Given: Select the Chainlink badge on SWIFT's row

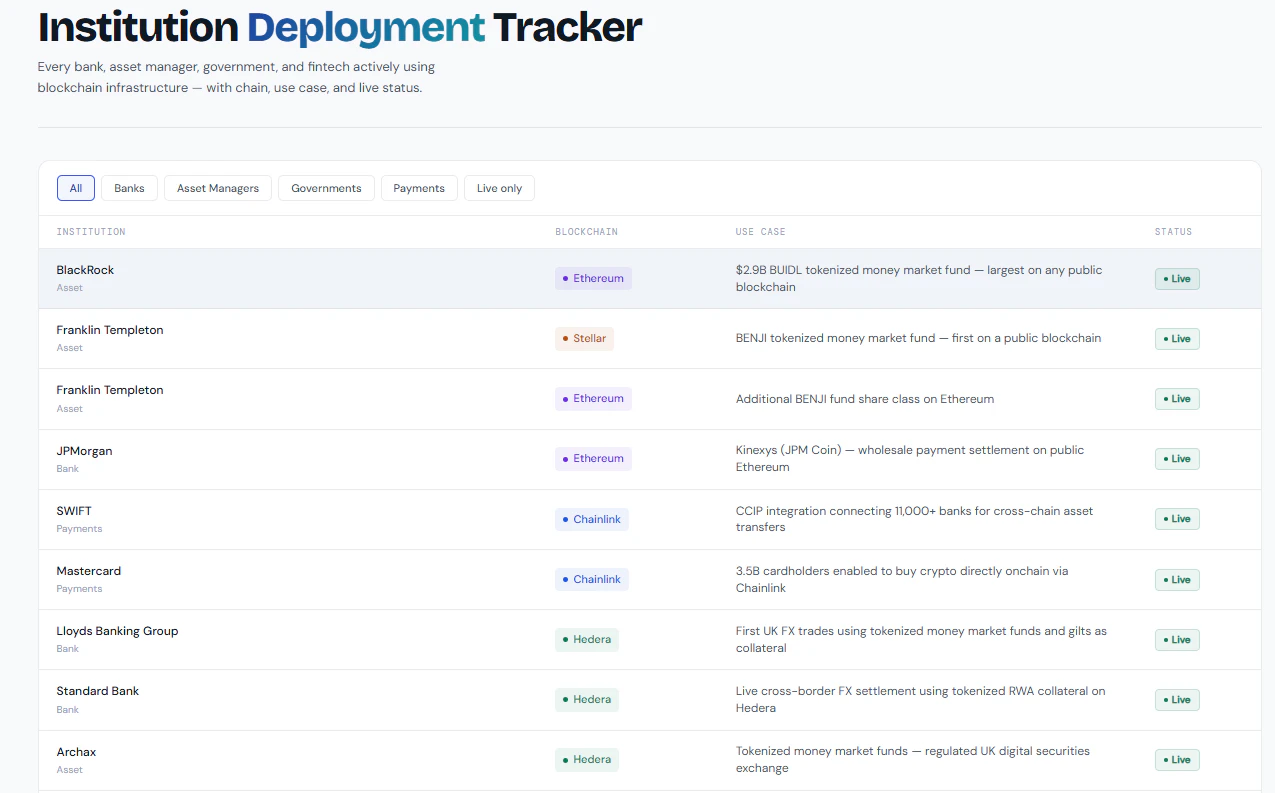Looking at the screenshot, I should pyautogui.click(x=591, y=519).
